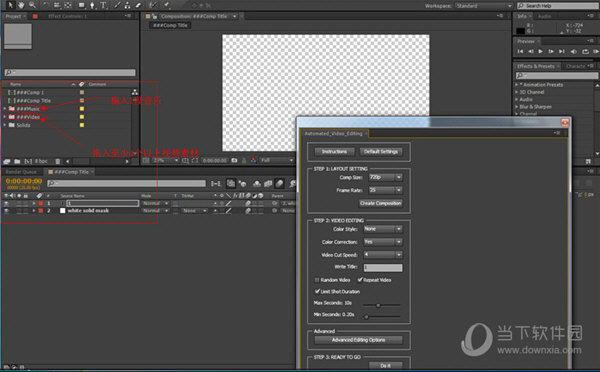Image resolution: width=600 pixels, height=372 pixels.
Task: Select the Puppet Pin tool
Action: click(167, 5)
